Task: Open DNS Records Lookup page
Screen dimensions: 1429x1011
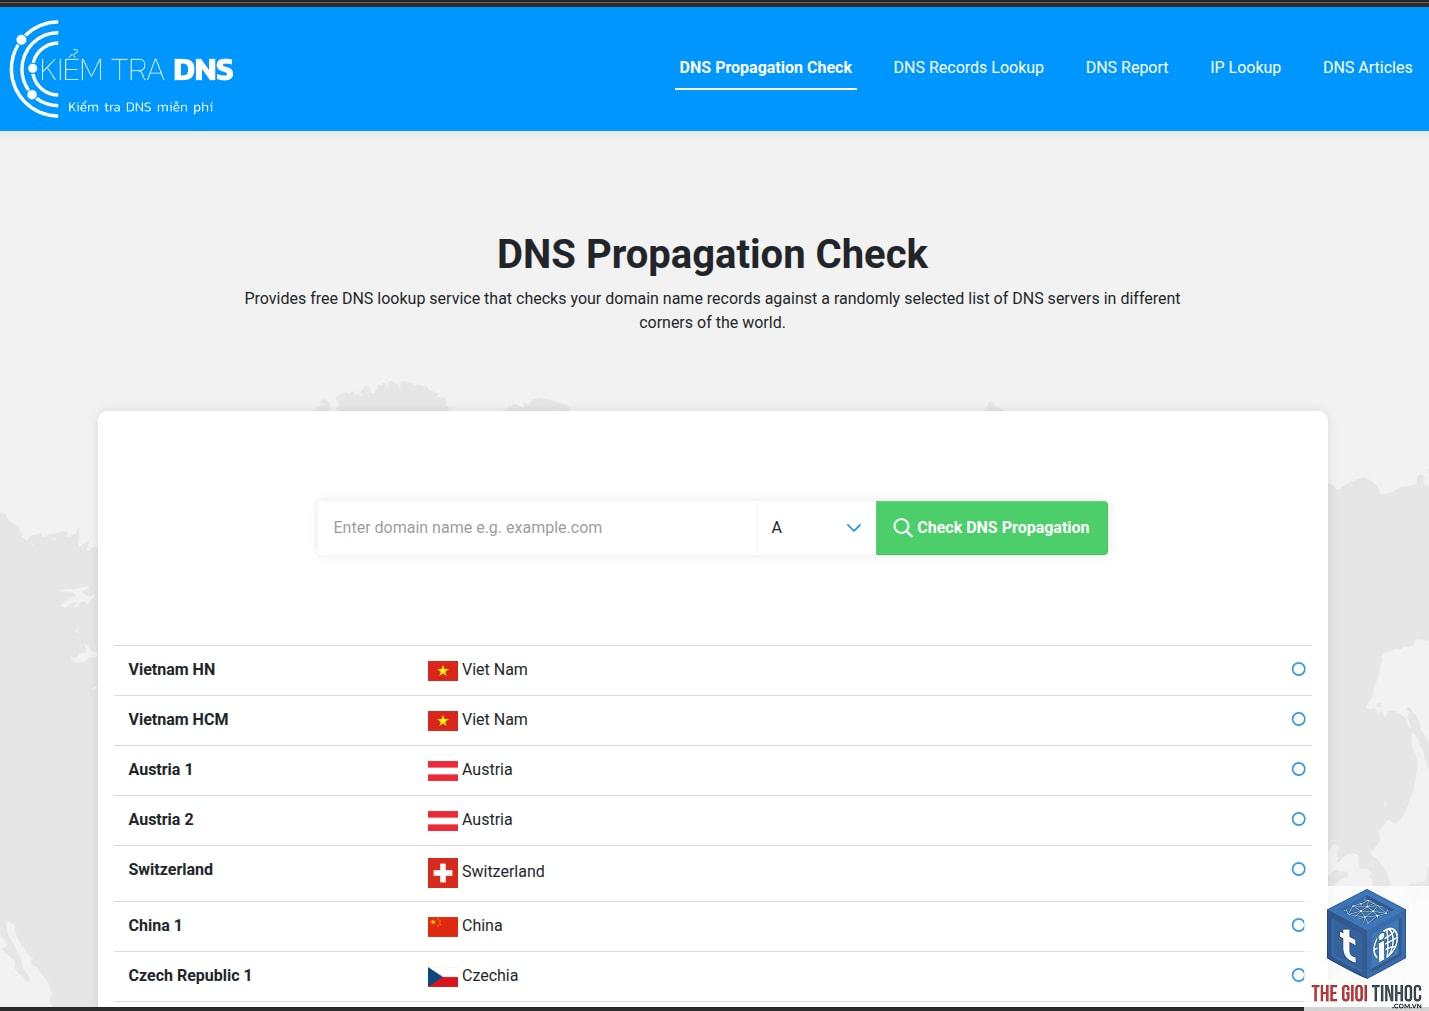Action: pyautogui.click(x=968, y=68)
